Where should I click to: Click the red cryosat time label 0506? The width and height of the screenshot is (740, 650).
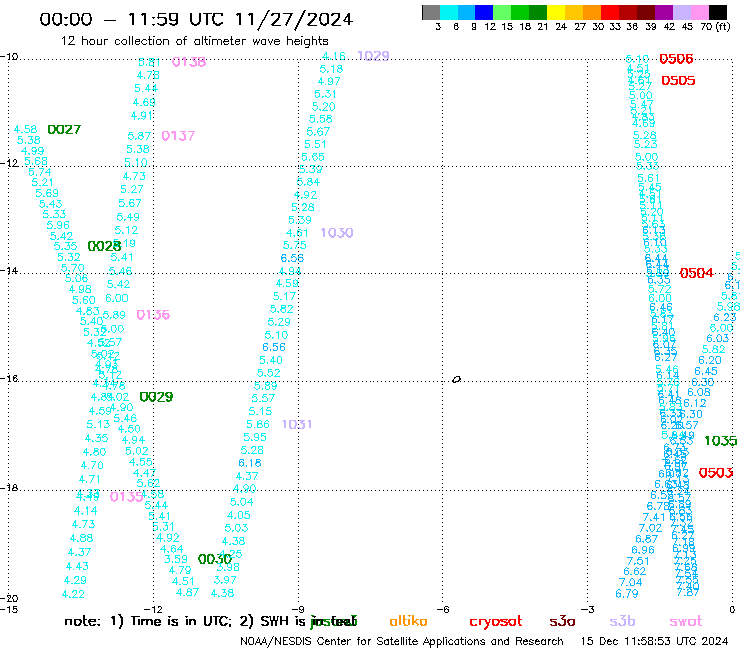pyautogui.click(x=676, y=59)
